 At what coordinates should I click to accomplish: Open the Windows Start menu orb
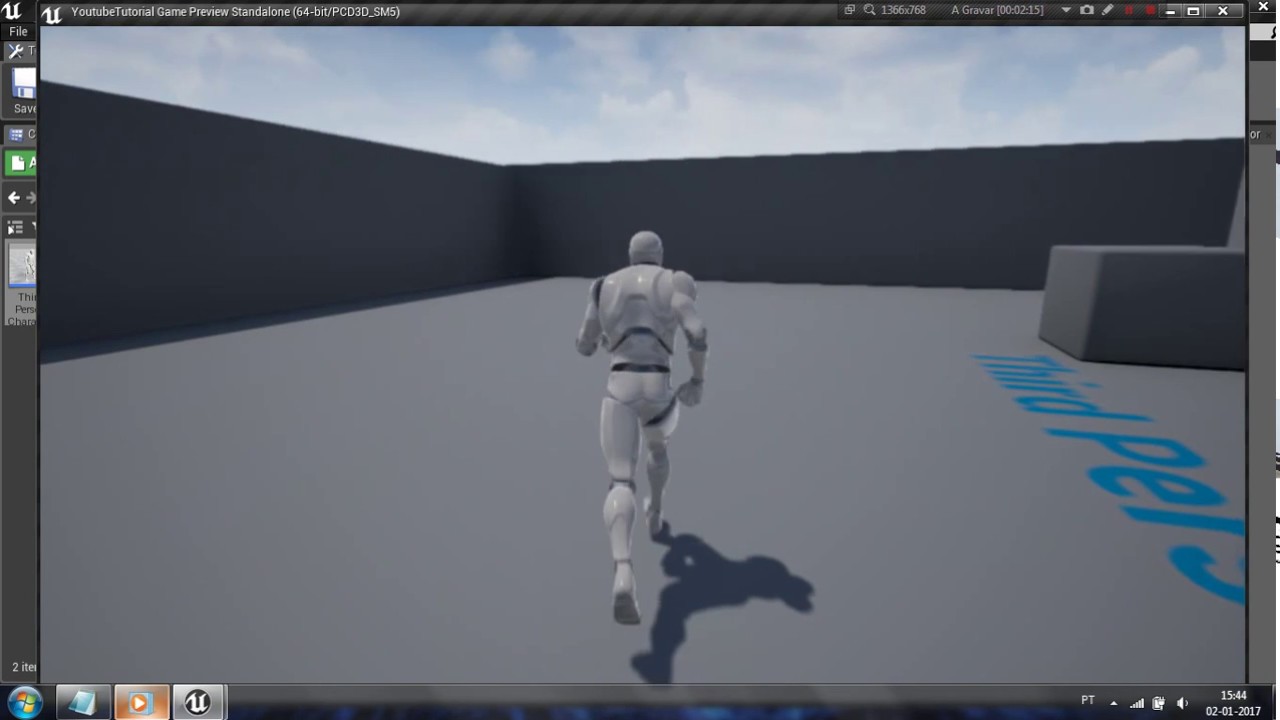(x=24, y=702)
